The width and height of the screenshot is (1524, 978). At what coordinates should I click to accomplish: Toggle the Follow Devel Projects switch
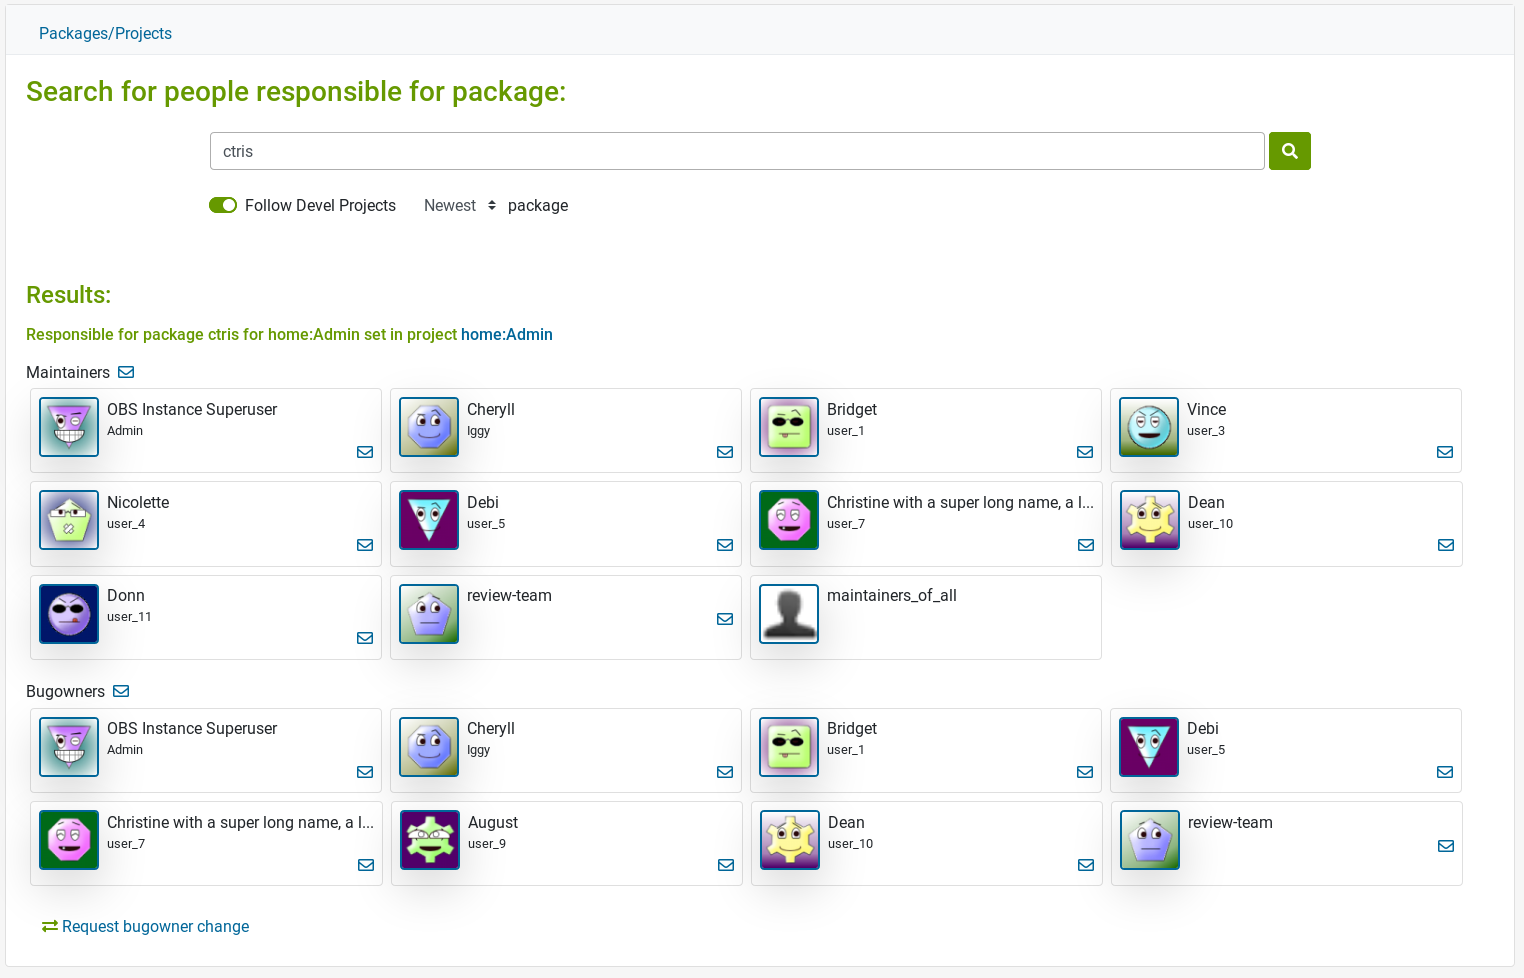click(x=223, y=205)
